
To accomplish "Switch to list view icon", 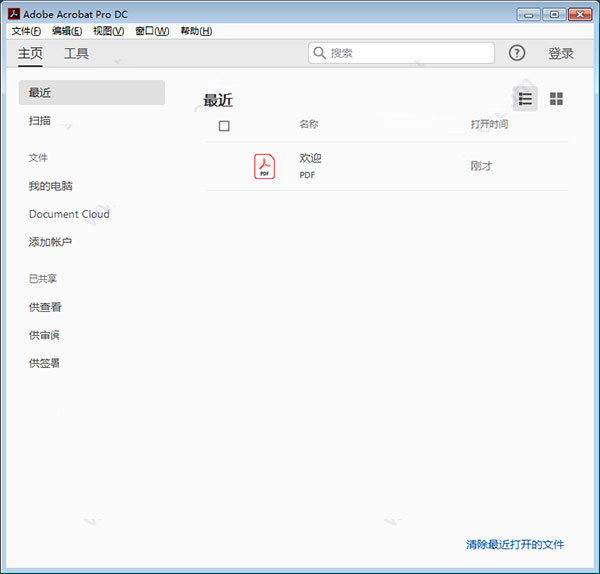I will click(525, 99).
